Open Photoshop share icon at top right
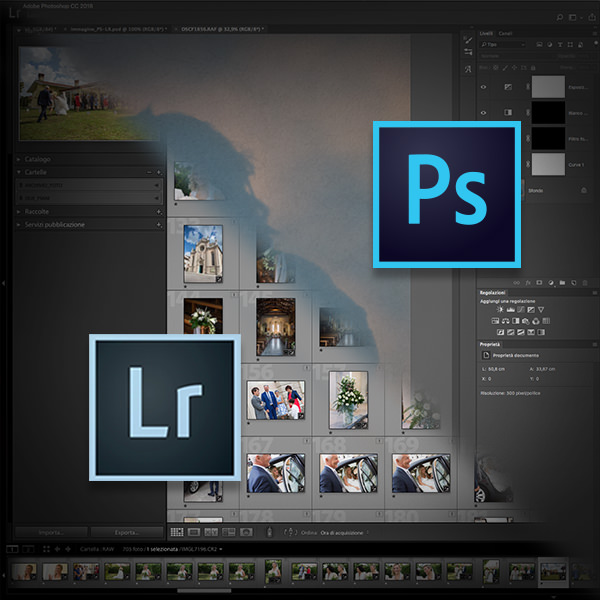Screen dimensions: 600x600 click(x=594, y=17)
